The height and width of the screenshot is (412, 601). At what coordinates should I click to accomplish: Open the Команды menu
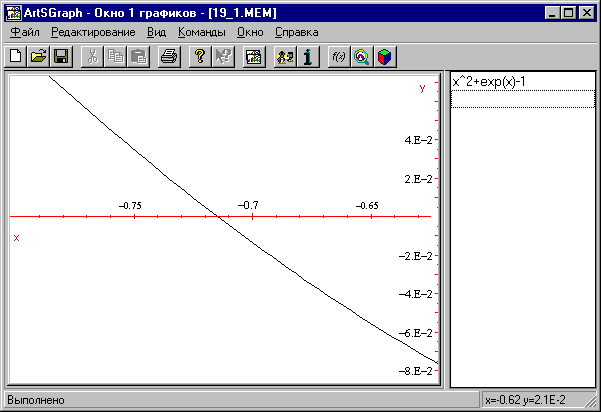coord(201,32)
